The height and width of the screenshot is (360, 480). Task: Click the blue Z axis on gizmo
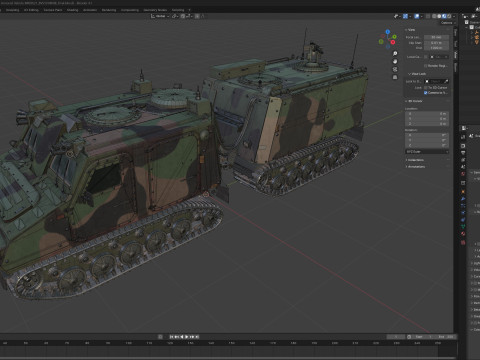[388, 32]
